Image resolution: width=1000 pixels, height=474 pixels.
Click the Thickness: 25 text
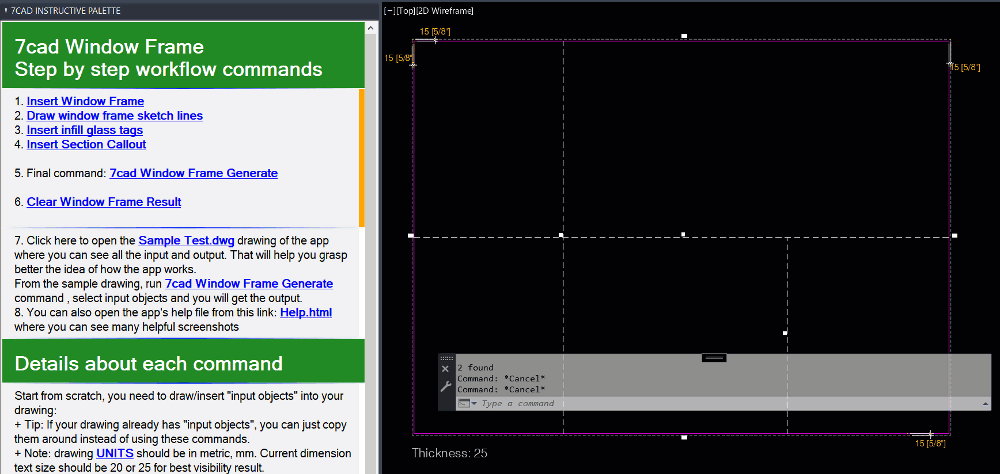(450, 453)
